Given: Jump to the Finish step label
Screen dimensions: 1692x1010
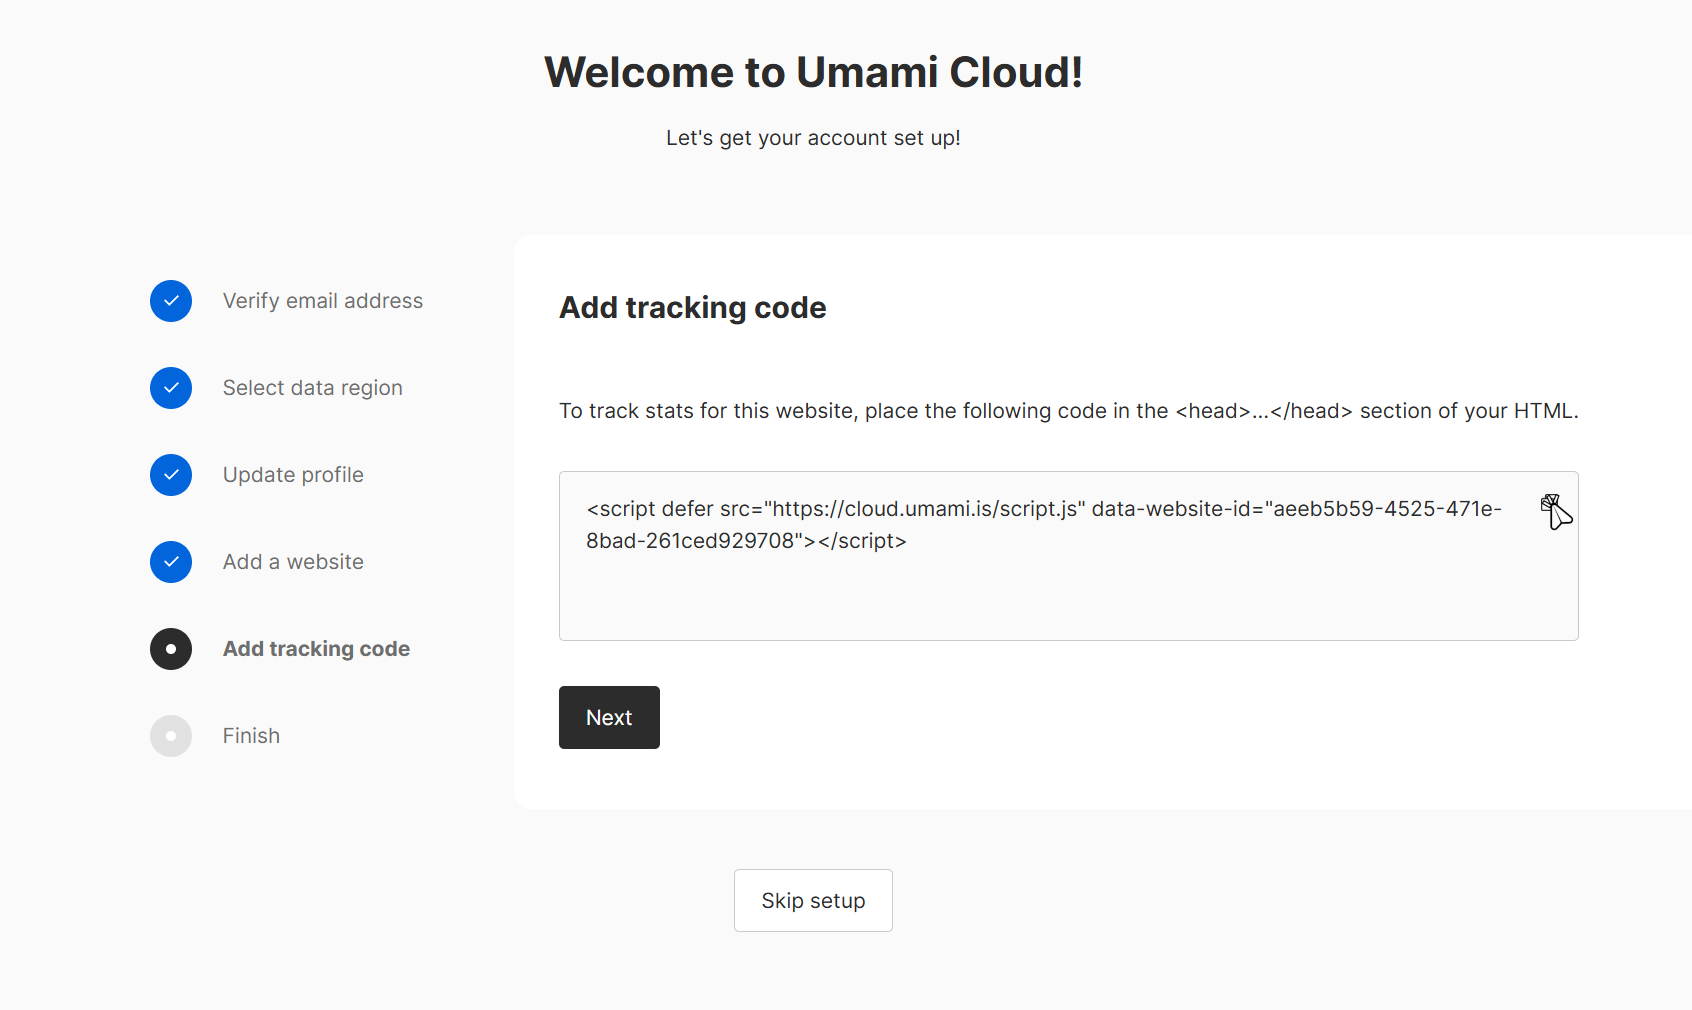Looking at the screenshot, I should 251,736.
